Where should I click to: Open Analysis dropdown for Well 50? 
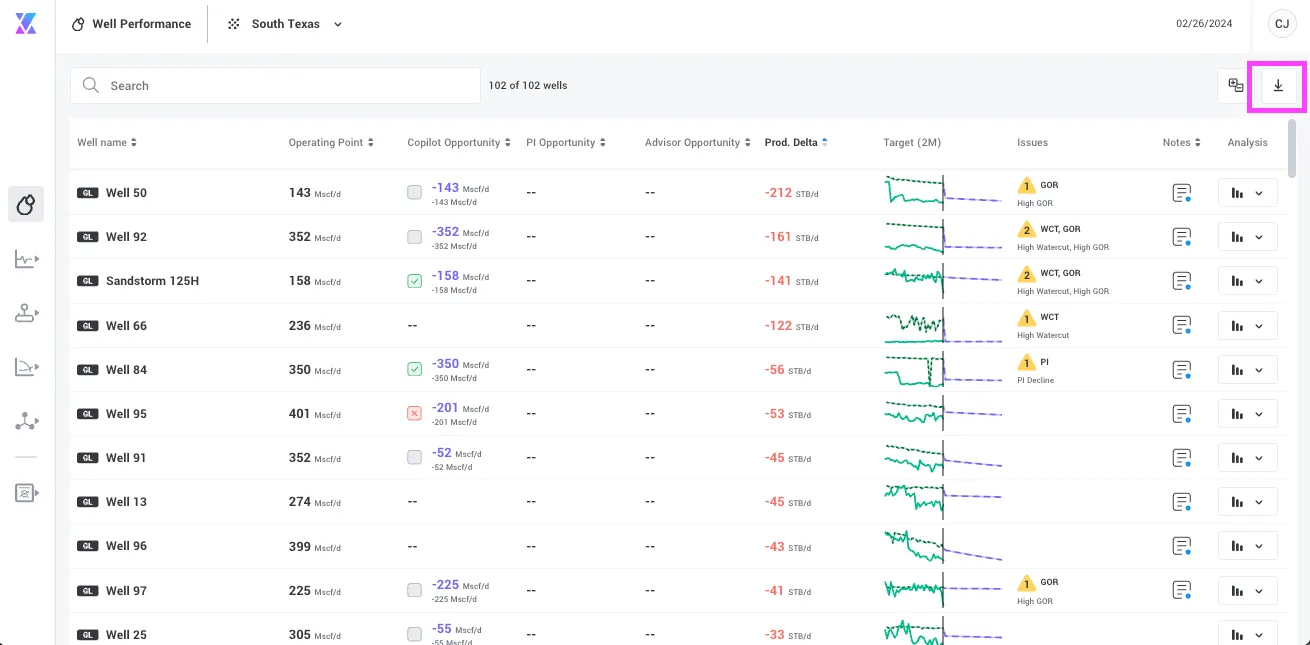pyautogui.click(x=1248, y=193)
